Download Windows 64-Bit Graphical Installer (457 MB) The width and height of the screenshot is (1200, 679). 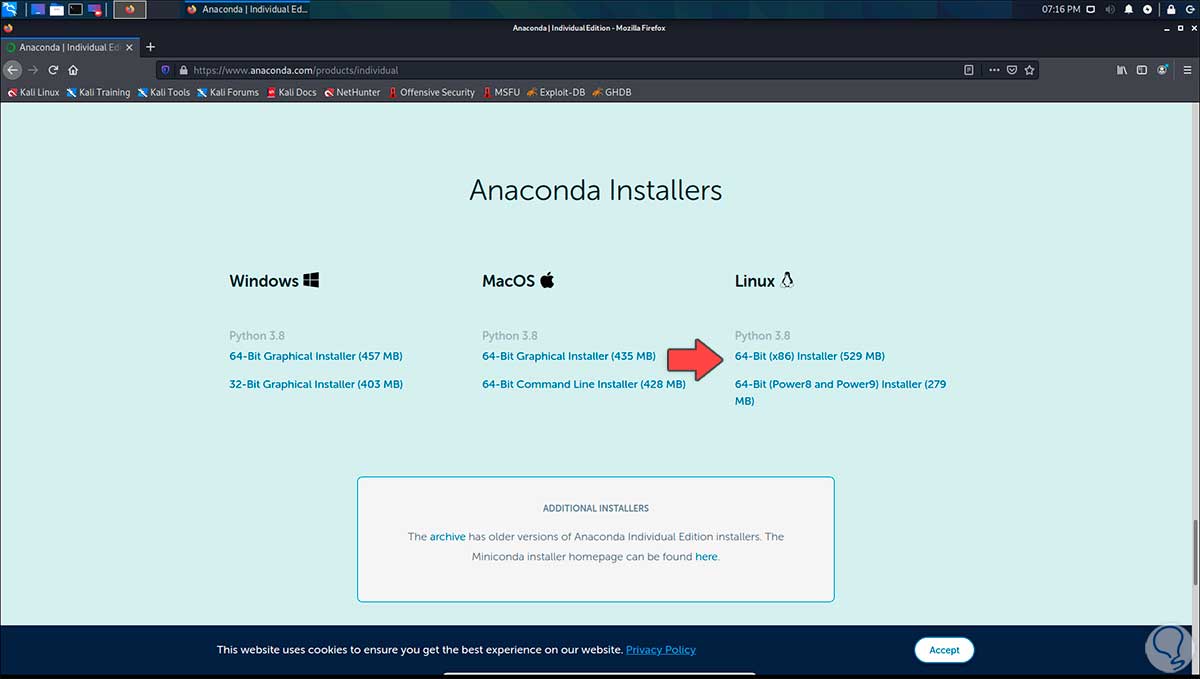pos(316,356)
